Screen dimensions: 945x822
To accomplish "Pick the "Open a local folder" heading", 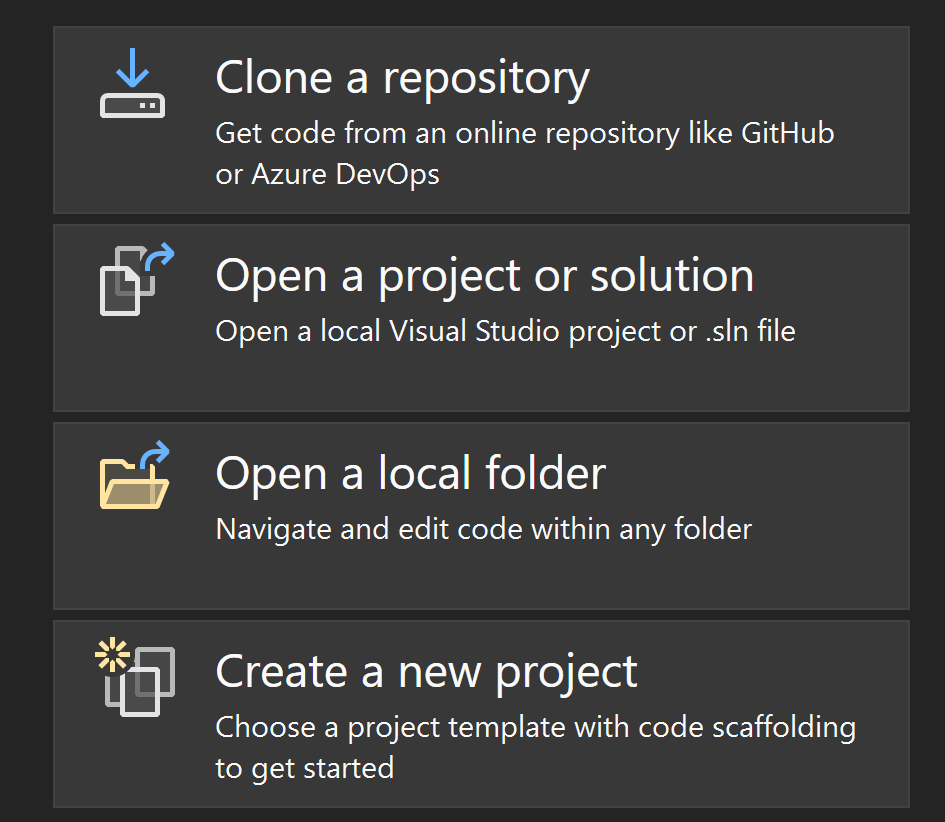I will (x=410, y=474).
